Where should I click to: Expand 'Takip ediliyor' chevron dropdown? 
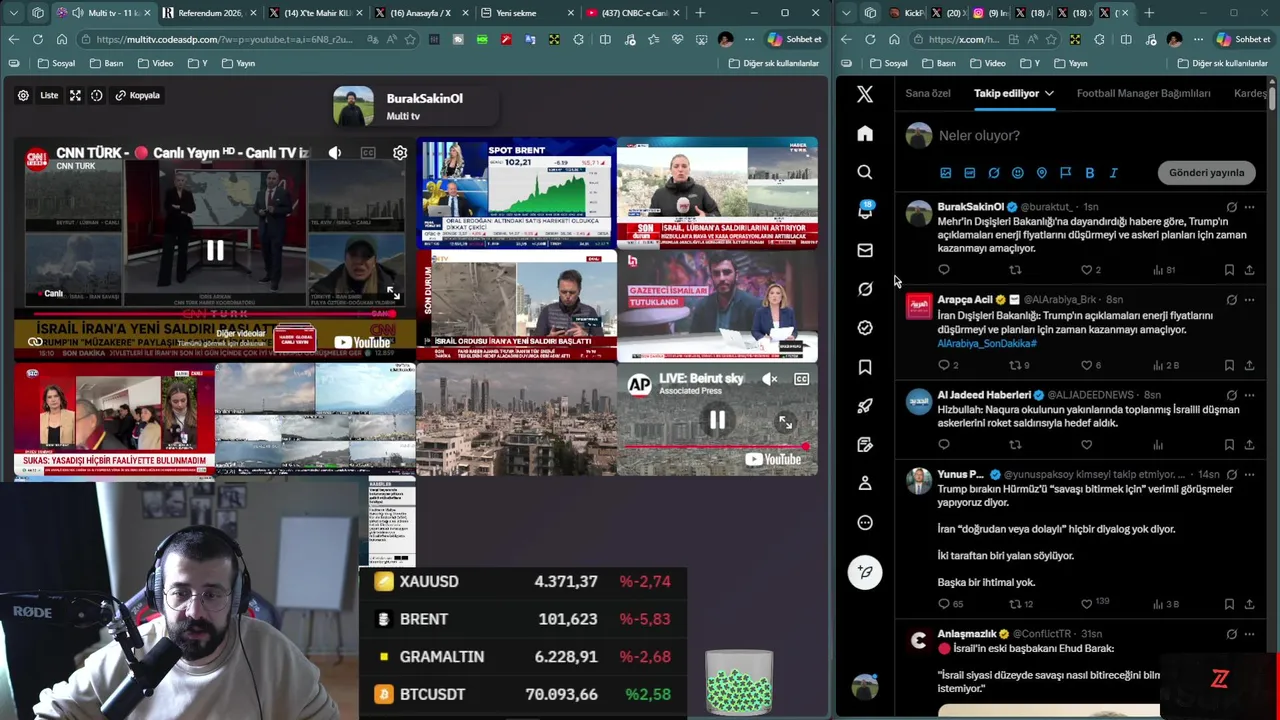pos(1049,93)
